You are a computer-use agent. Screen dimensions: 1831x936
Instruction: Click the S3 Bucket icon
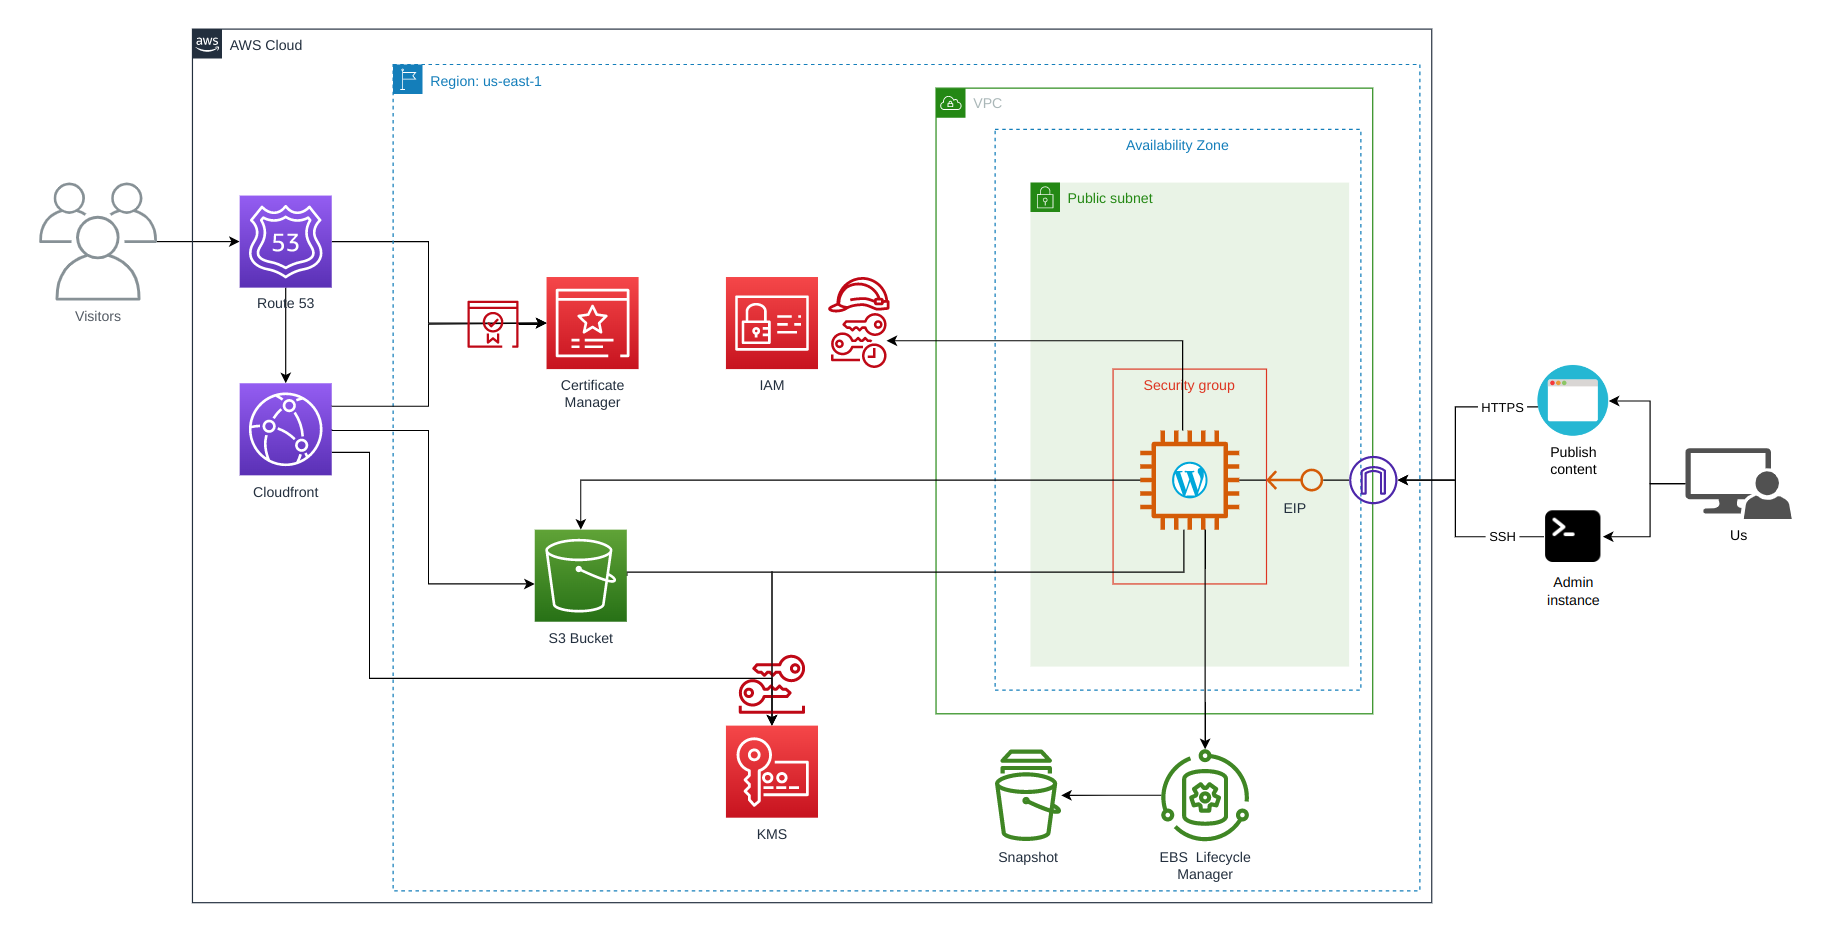580,575
